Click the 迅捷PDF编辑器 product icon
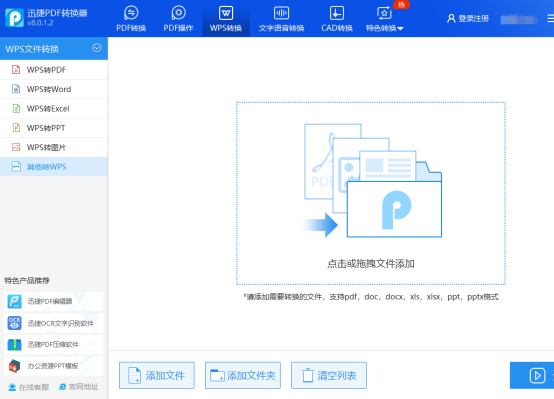Viewport: 554px width, 399px height. pos(14,301)
